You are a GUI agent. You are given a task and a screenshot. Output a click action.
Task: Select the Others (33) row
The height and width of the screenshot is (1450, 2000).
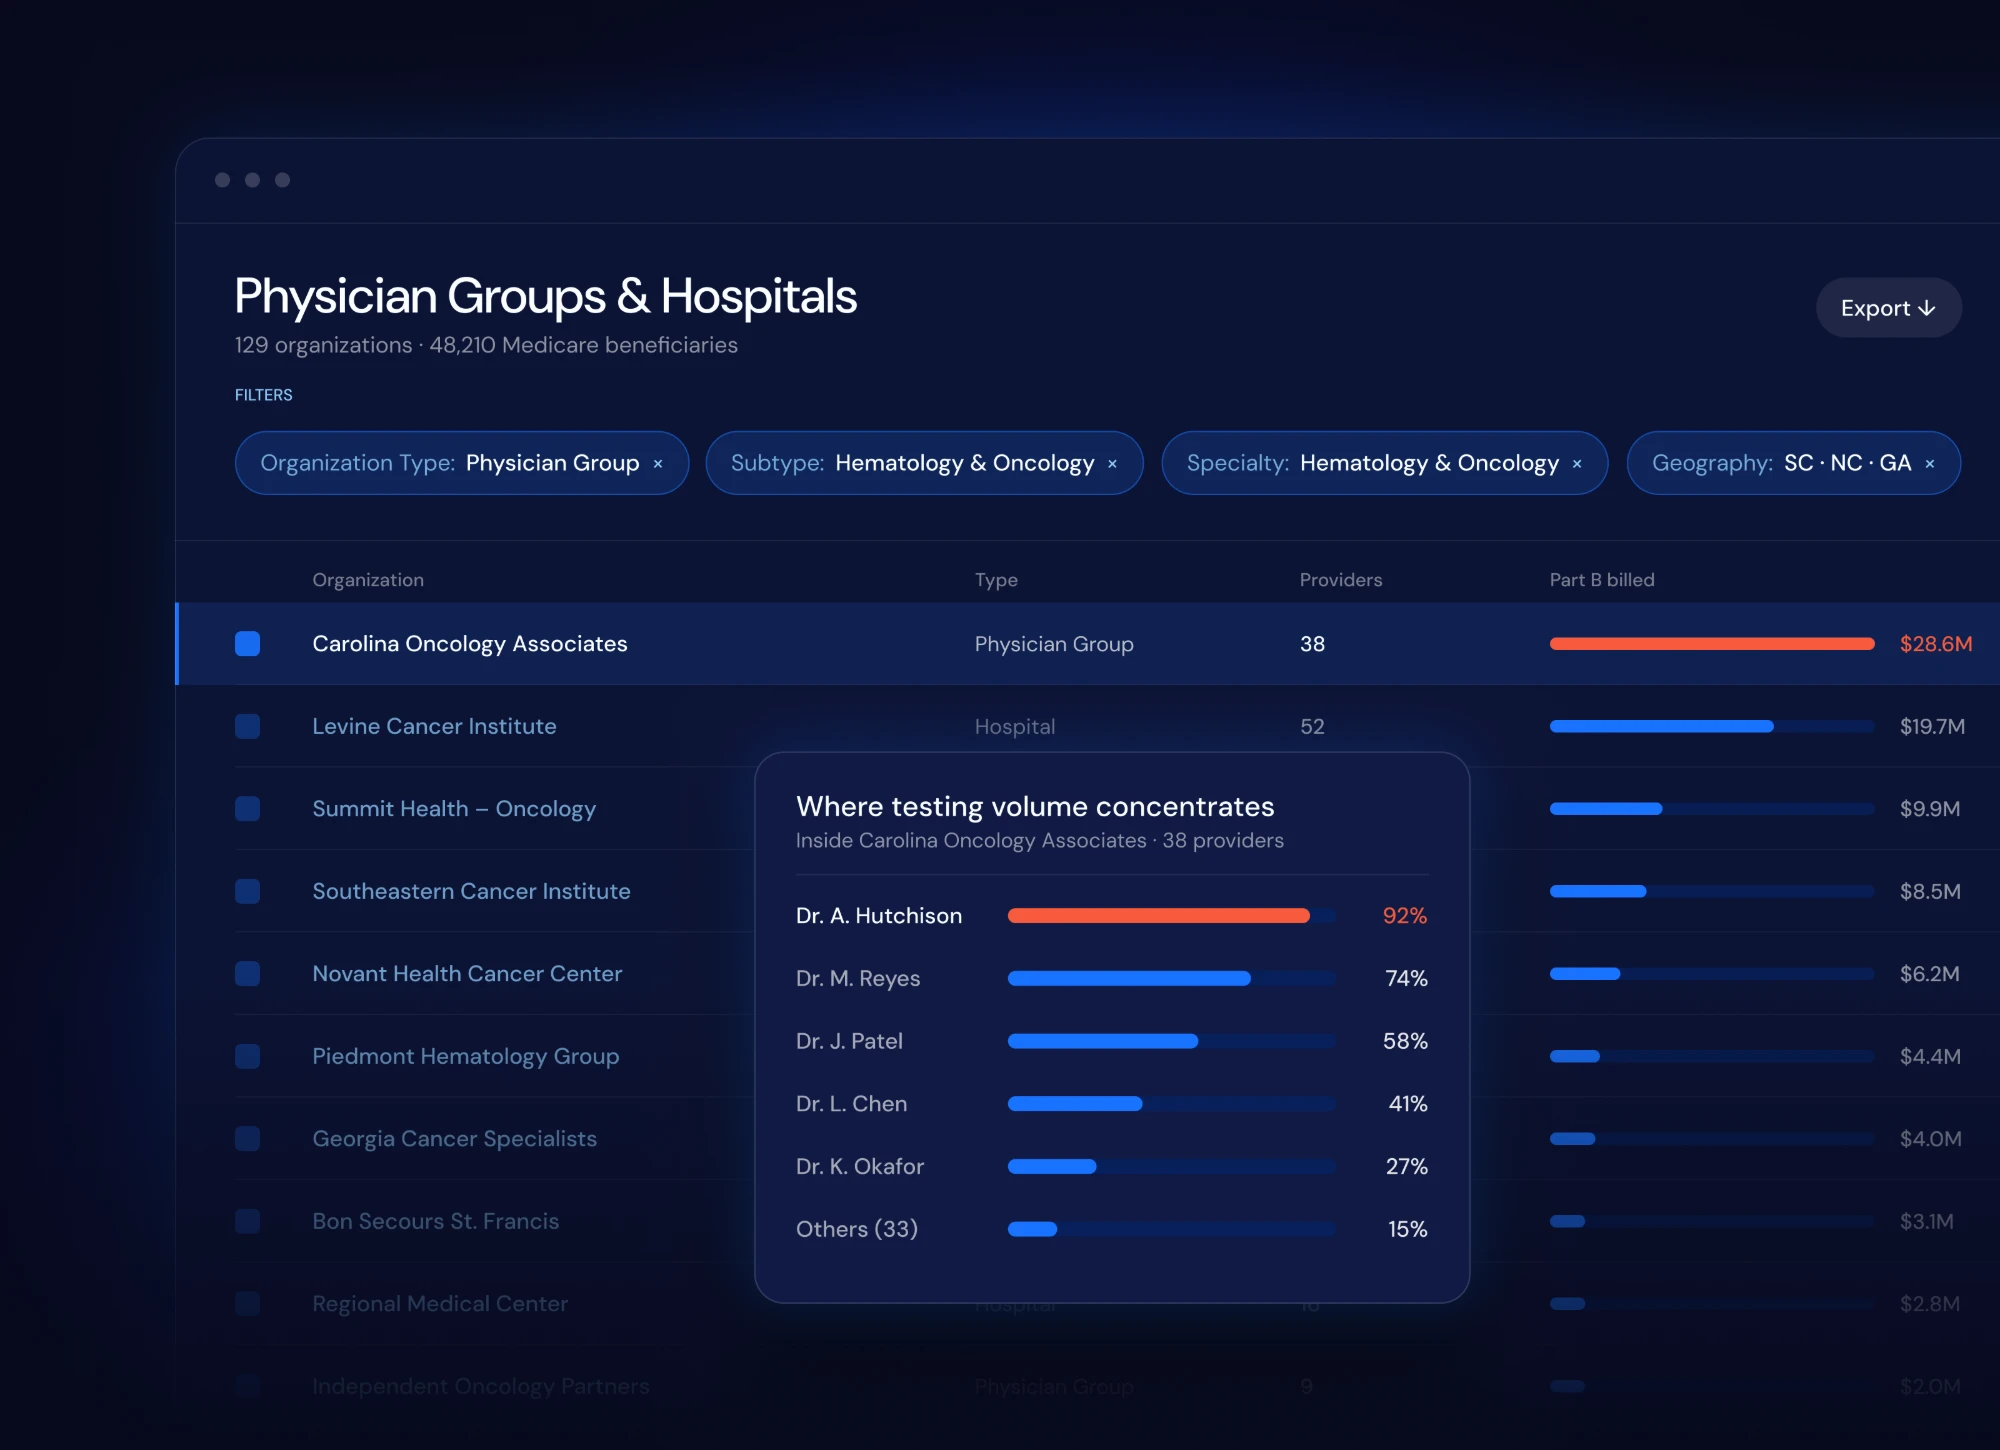(x=1111, y=1230)
